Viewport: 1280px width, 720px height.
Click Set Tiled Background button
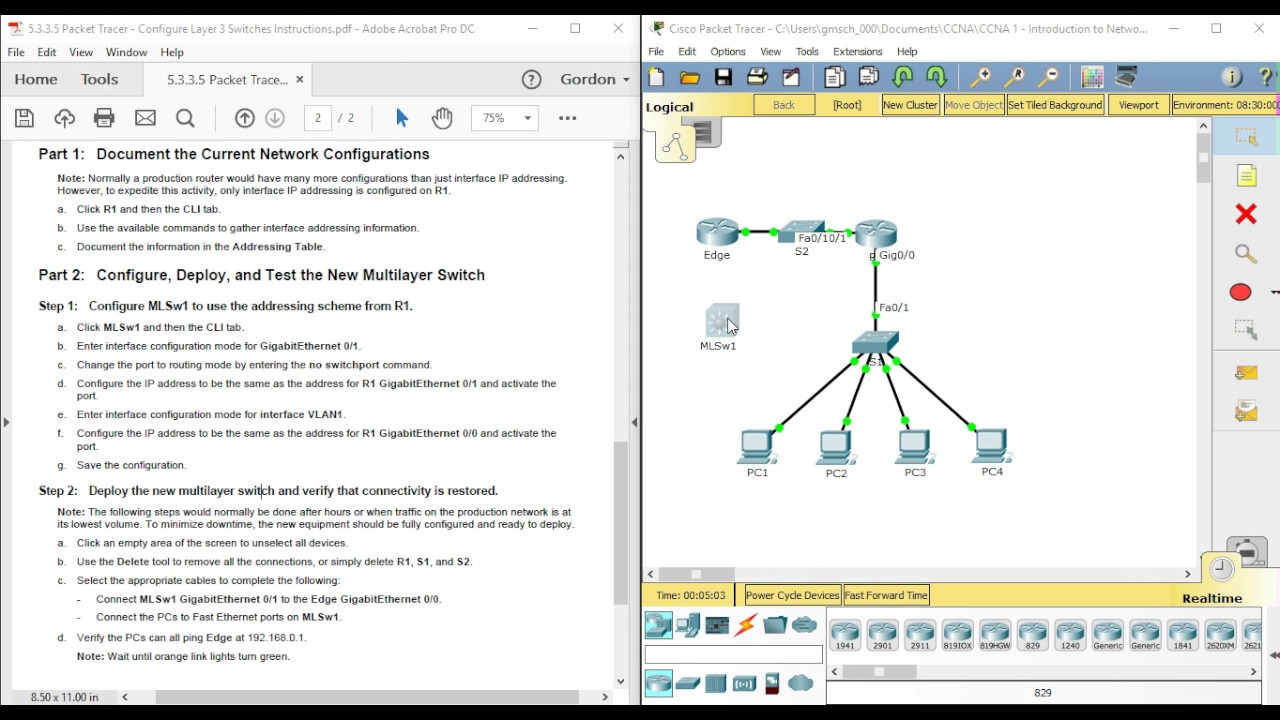point(1055,105)
